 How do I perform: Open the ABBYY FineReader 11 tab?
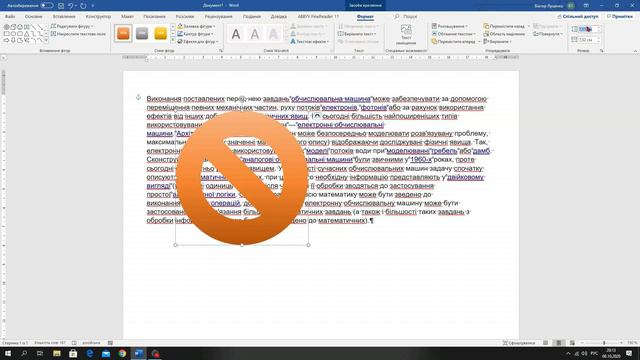pyautogui.click(x=318, y=17)
